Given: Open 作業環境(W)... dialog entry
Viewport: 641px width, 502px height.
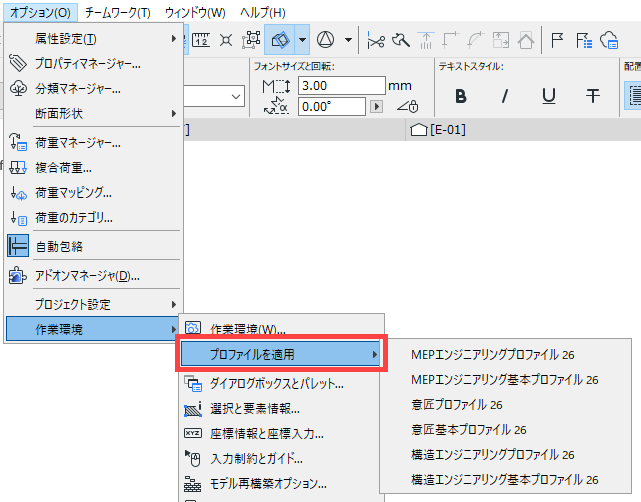Looking at the screenshot, I should (281, 328).
